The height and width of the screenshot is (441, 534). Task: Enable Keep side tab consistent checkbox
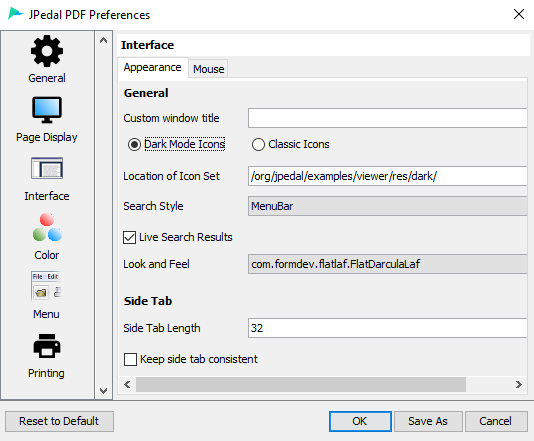(130, 359)
